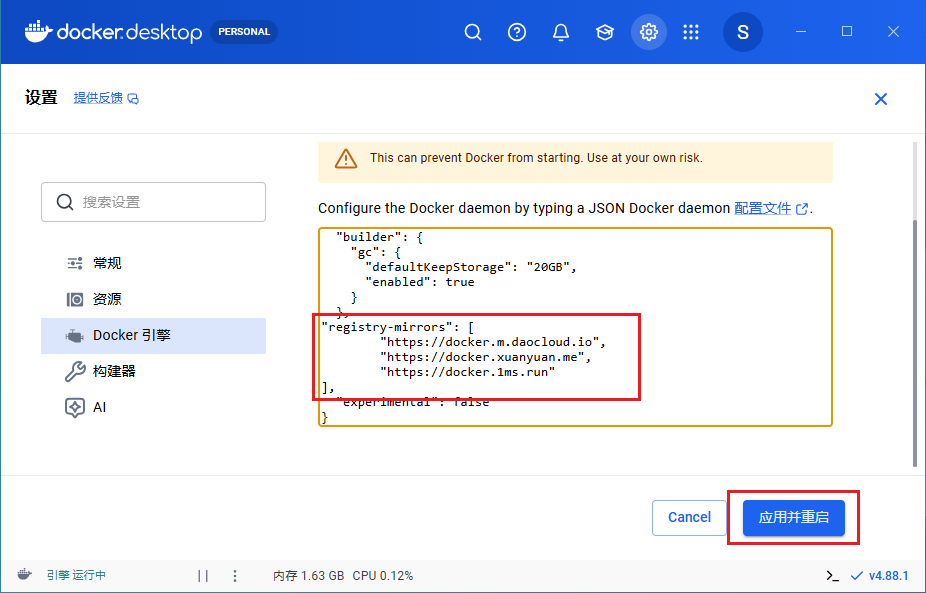Close the settings panel with X
Image resolution: width=926 pixels, height=593 pixels.
pyautogui.click(x=881, y=99)
